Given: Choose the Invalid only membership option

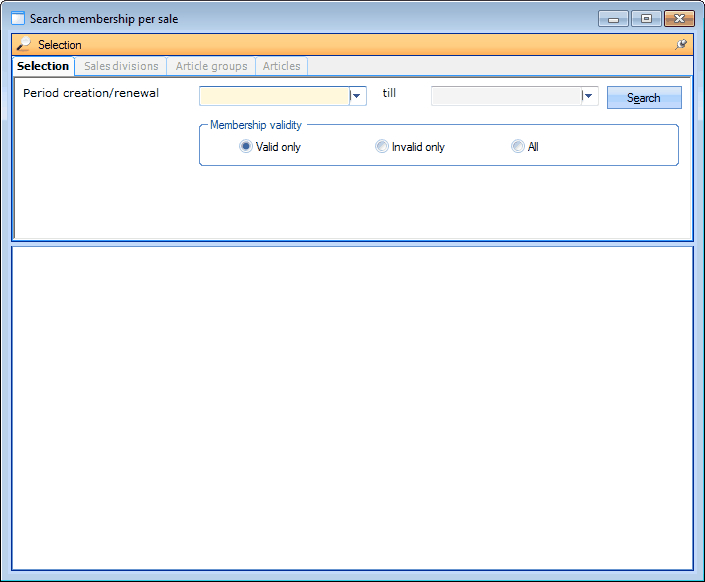Looking at the screenshot, I should pos(382,147).
